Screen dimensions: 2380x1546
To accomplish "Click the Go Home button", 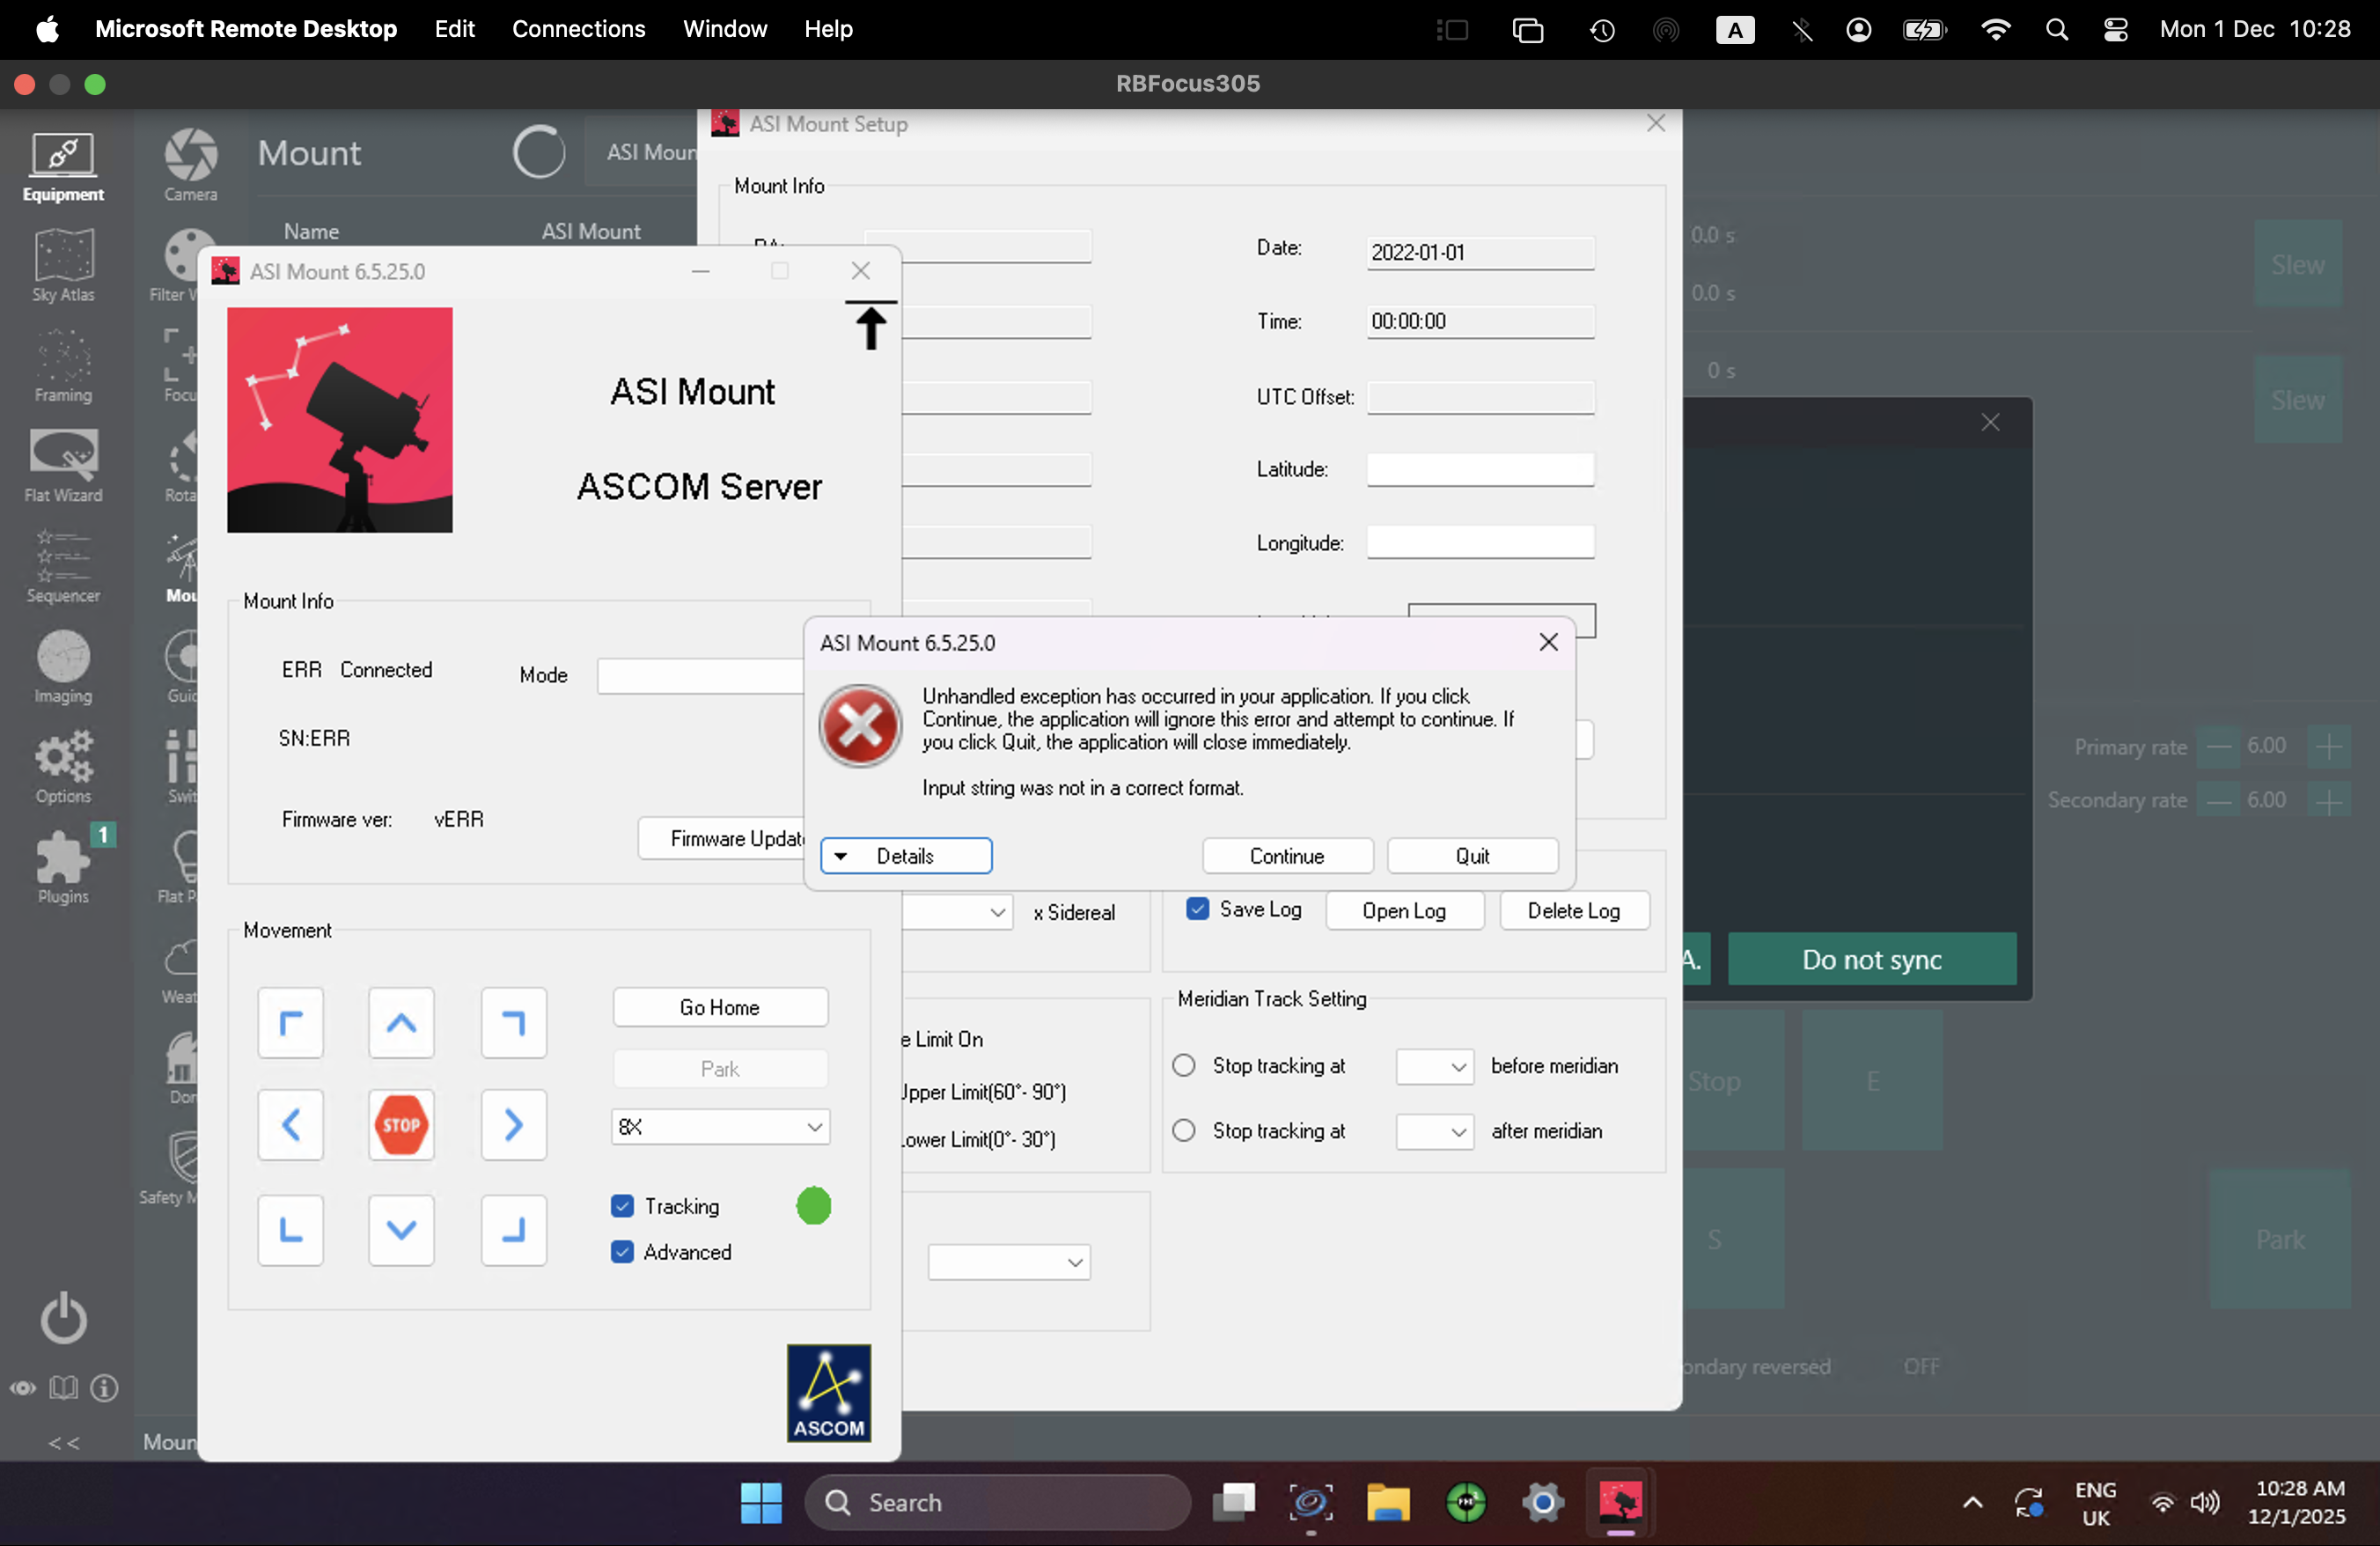I will (719, 1007).
